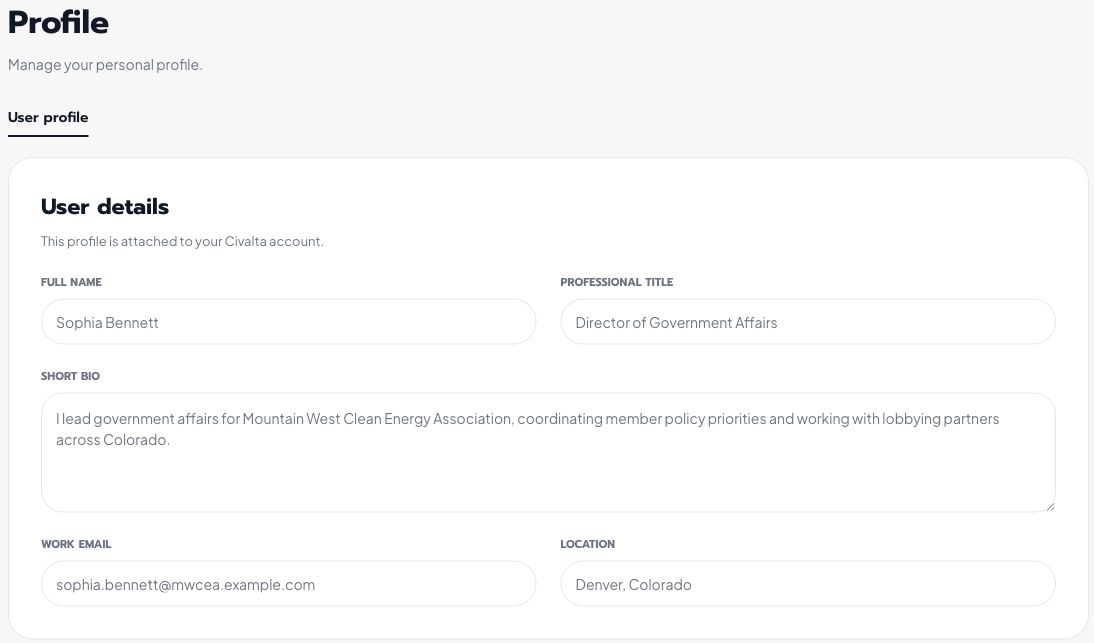Edit the Work Email input field
1094x643 pixels.
coord(288,584)
